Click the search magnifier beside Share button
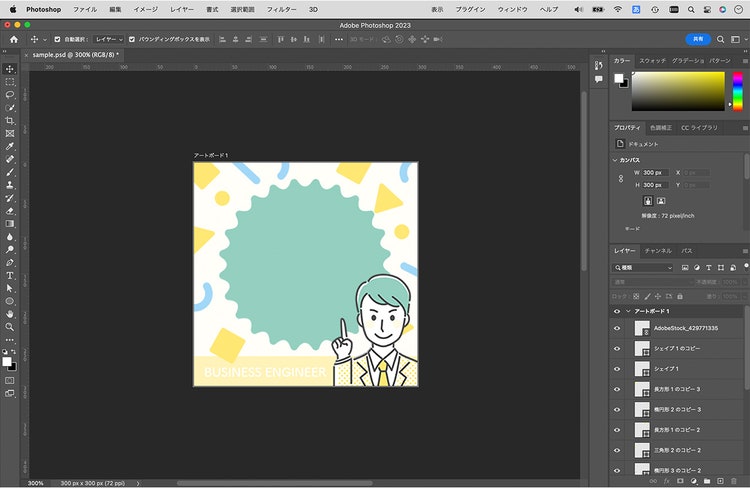750x488 pixels. click(720, 40)
